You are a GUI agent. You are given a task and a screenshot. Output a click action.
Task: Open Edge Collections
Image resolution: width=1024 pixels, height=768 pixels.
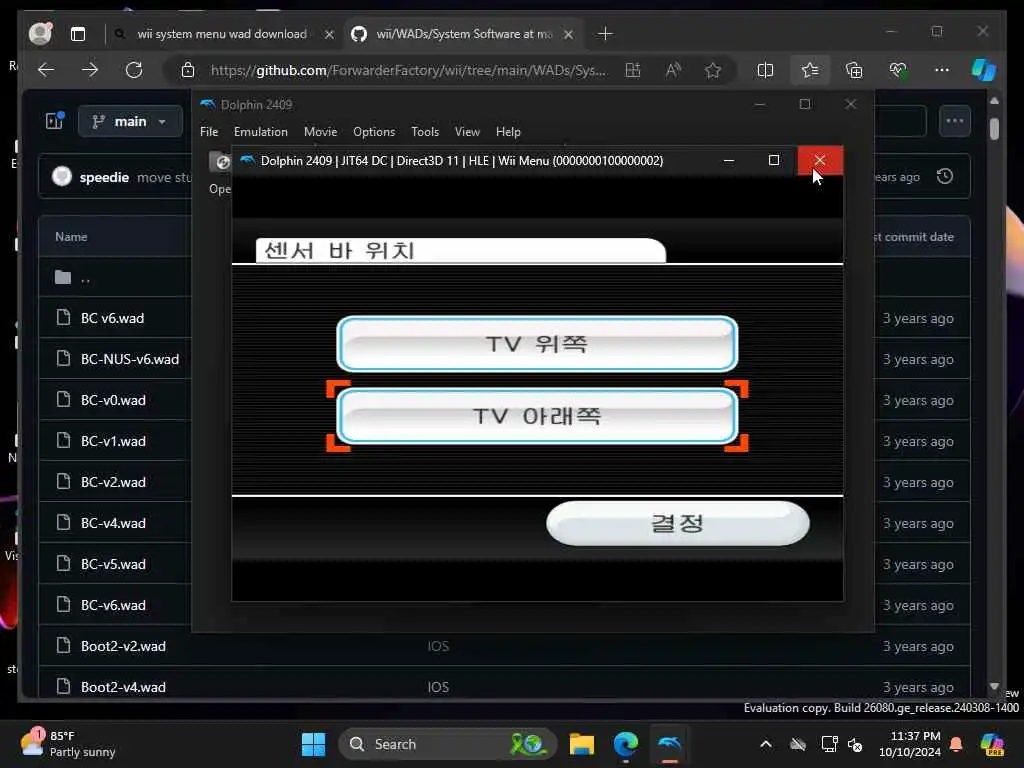pos(854,70)
